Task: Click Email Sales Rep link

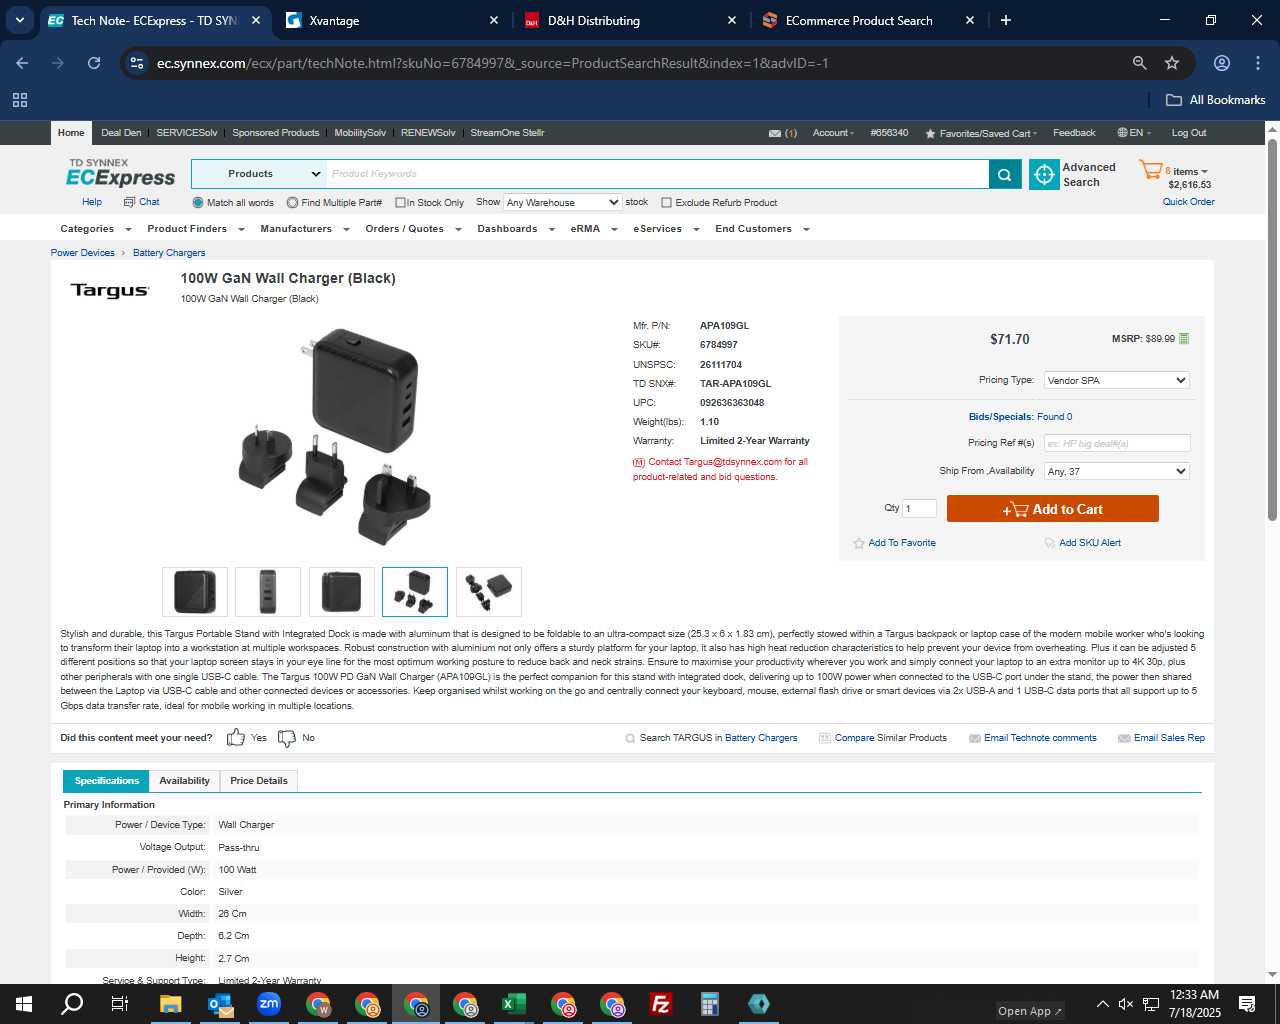Action: [x=1169, y=738]
